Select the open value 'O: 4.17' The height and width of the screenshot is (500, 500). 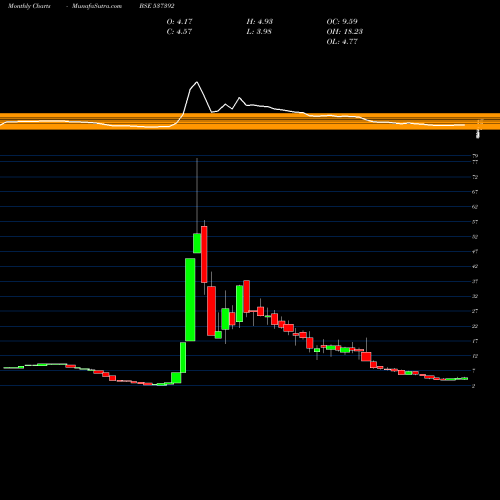pyautogui.click(x=179, y=22)
